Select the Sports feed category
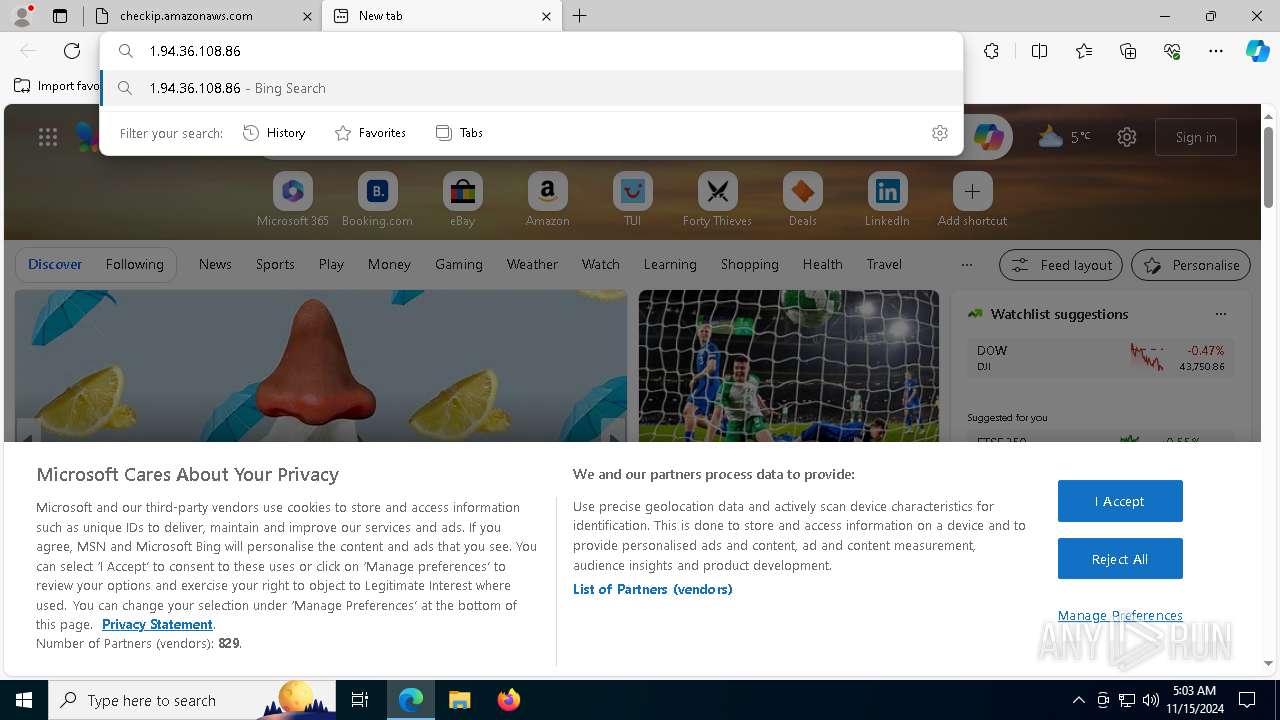This screenshot has width=1280, height=720. click(275, 264)
